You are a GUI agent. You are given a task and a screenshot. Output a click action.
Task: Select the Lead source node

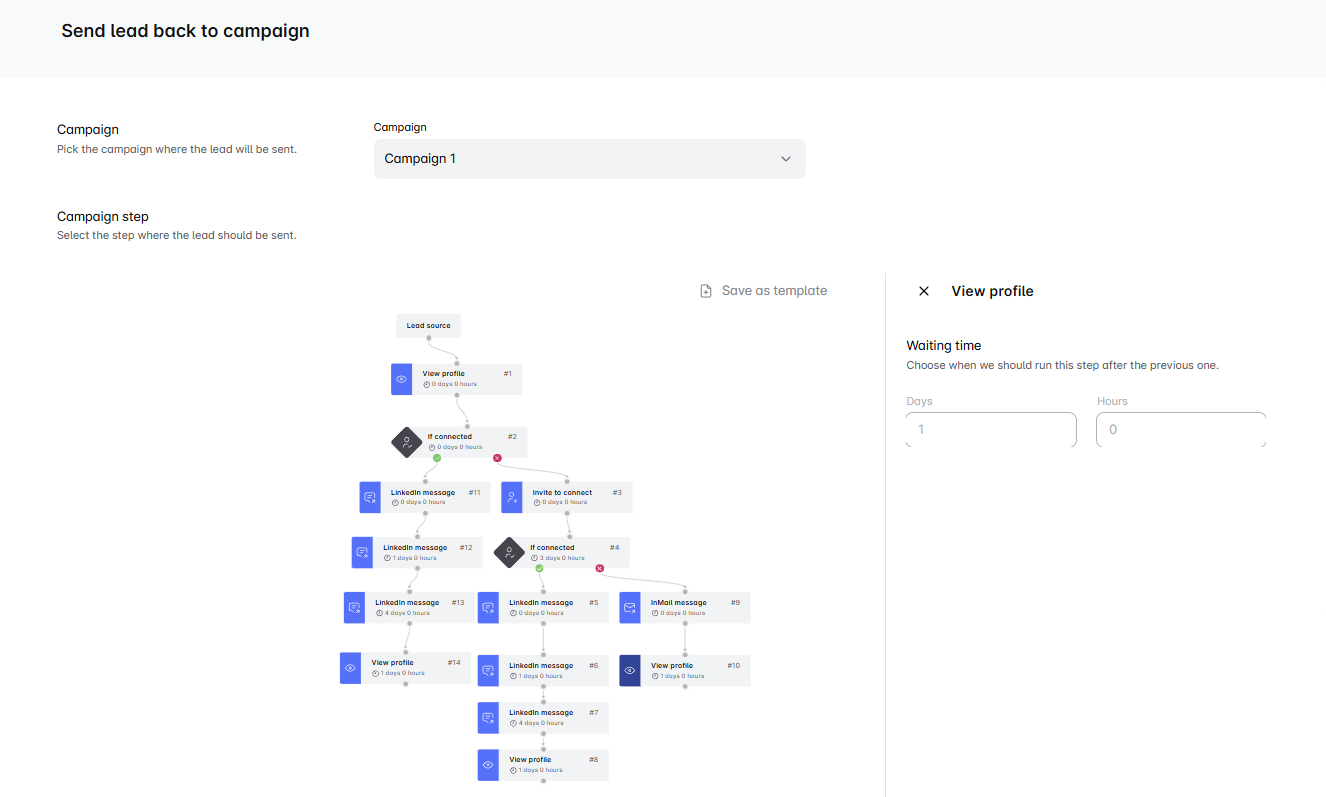tap(428, 326)
